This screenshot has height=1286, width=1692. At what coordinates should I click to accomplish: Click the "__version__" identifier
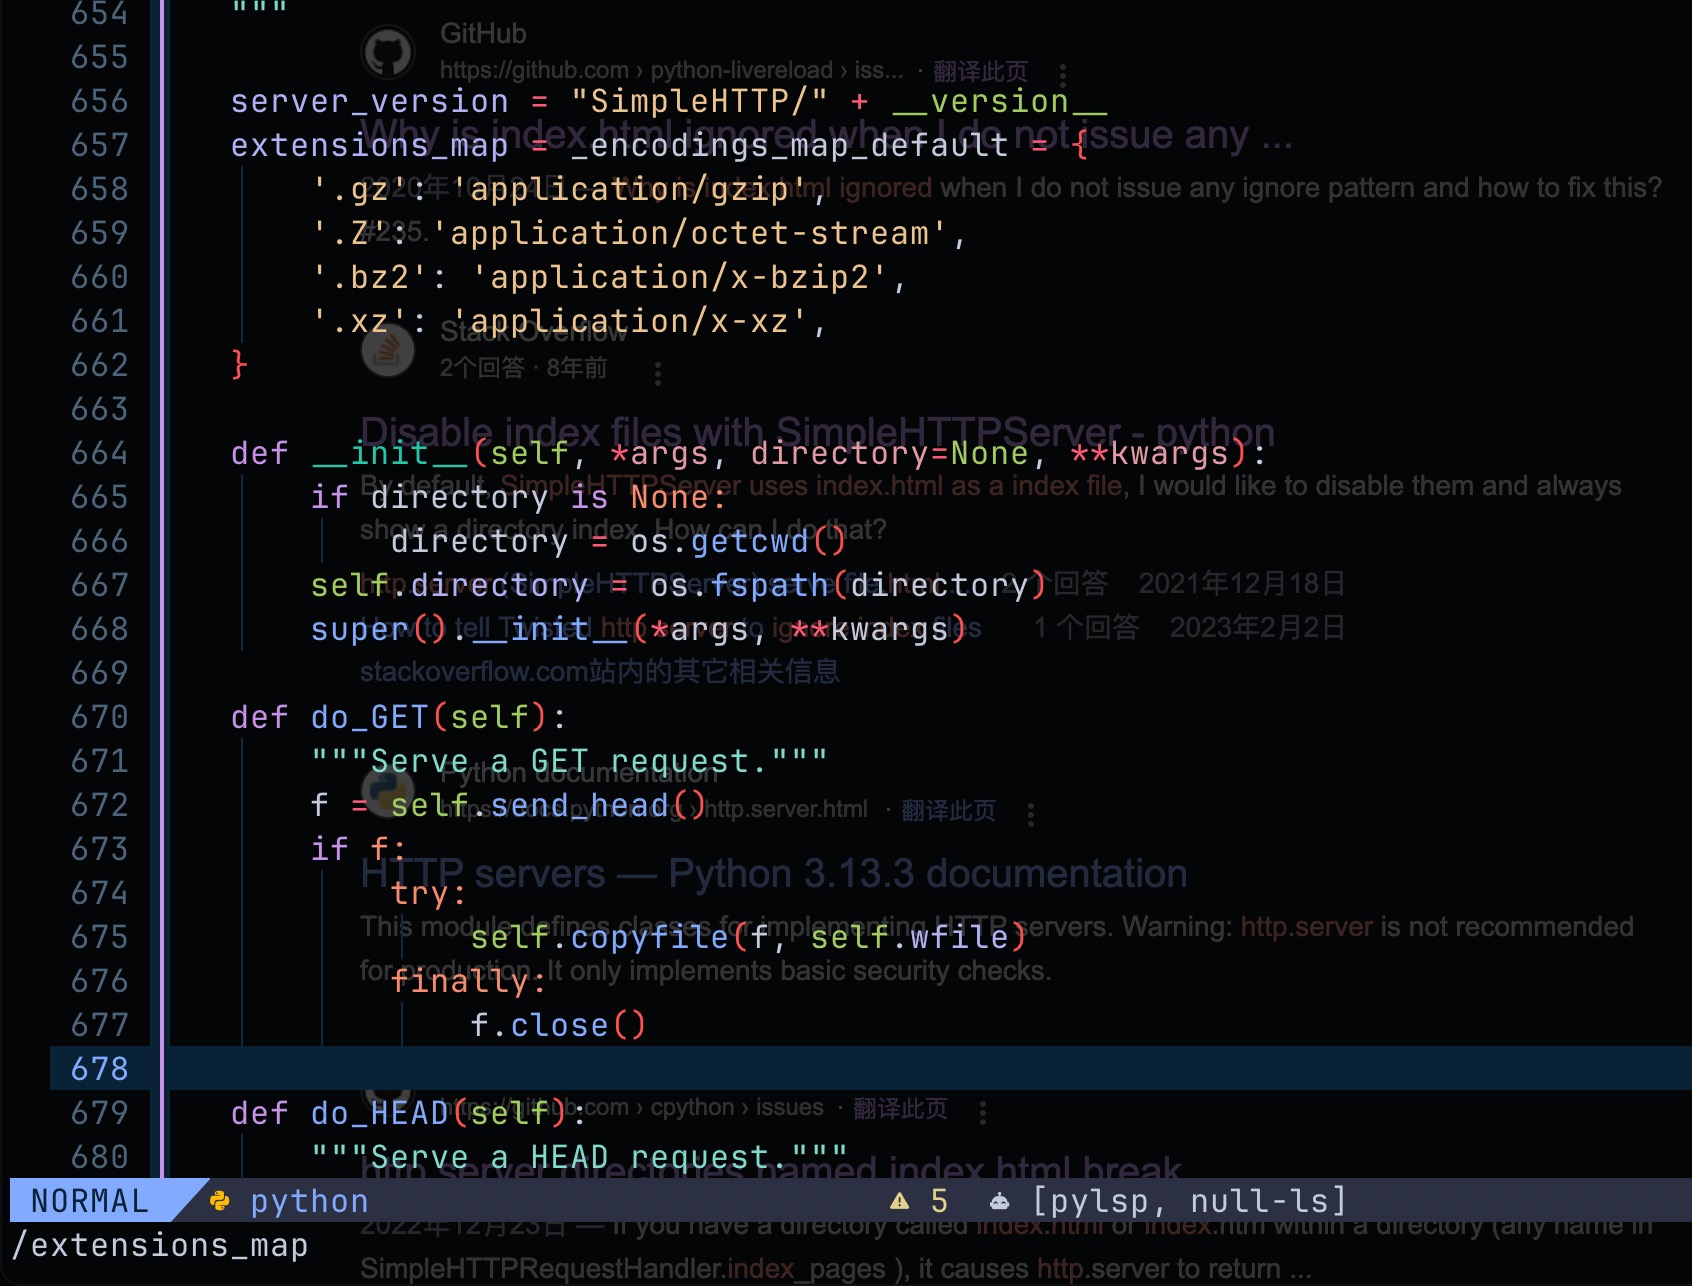click(x=999, y=101)
